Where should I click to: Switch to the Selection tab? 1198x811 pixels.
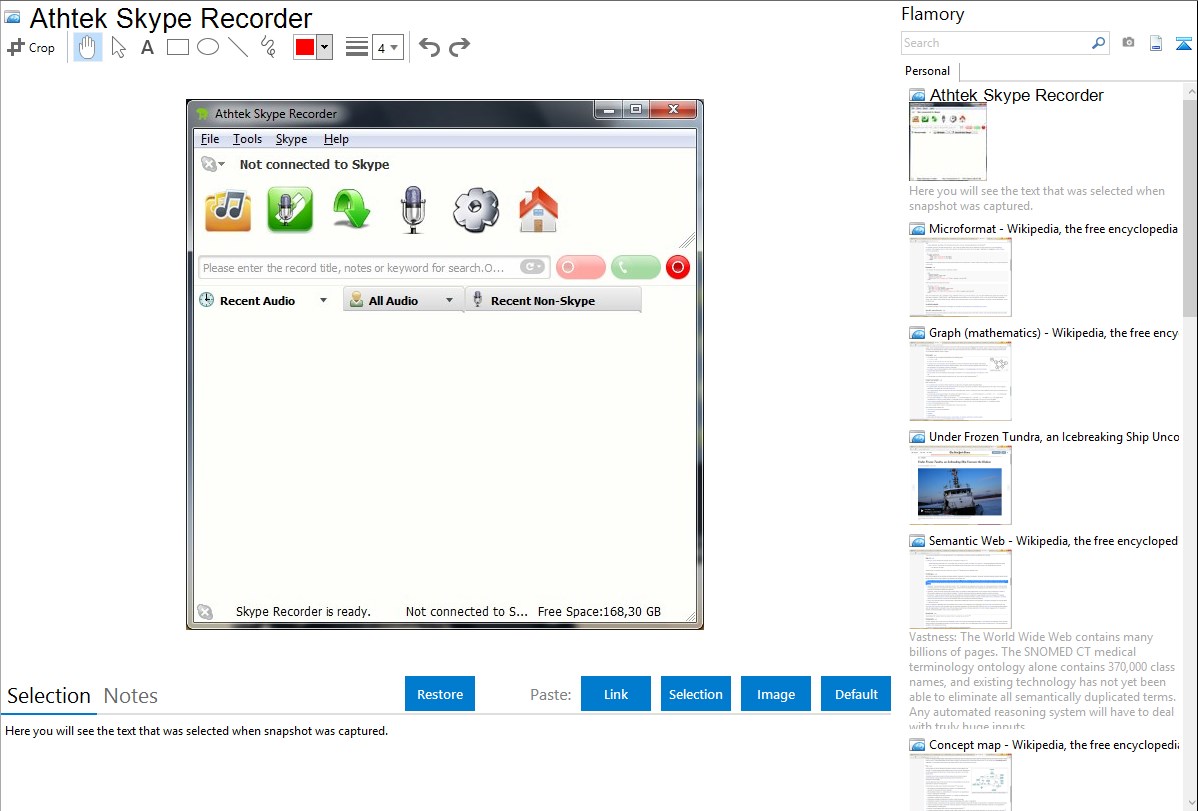coord(49,696)
